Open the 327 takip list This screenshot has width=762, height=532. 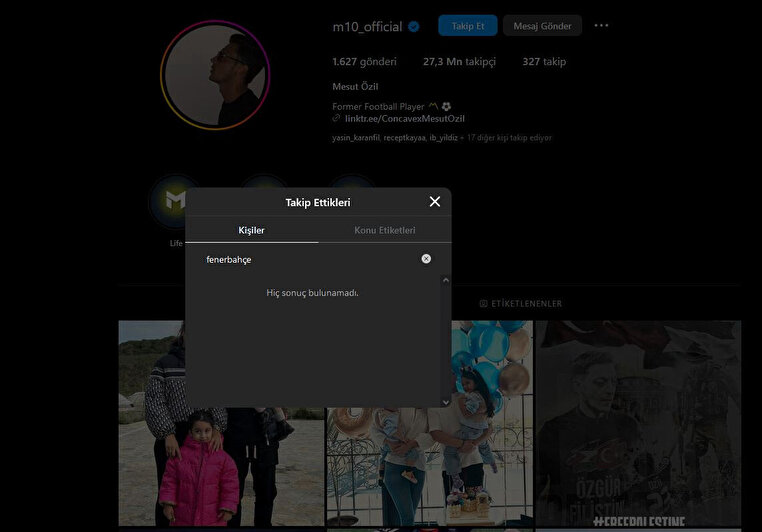544,62
